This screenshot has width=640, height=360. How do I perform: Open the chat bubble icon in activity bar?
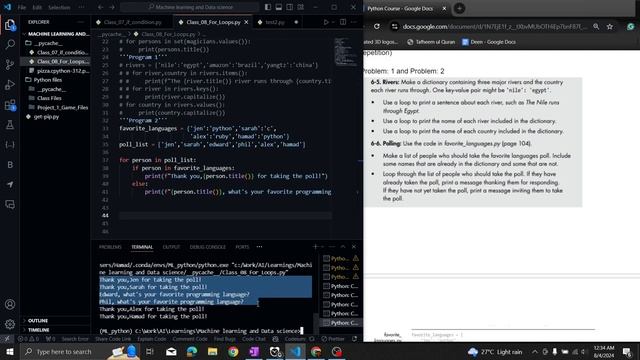point(10,204)
